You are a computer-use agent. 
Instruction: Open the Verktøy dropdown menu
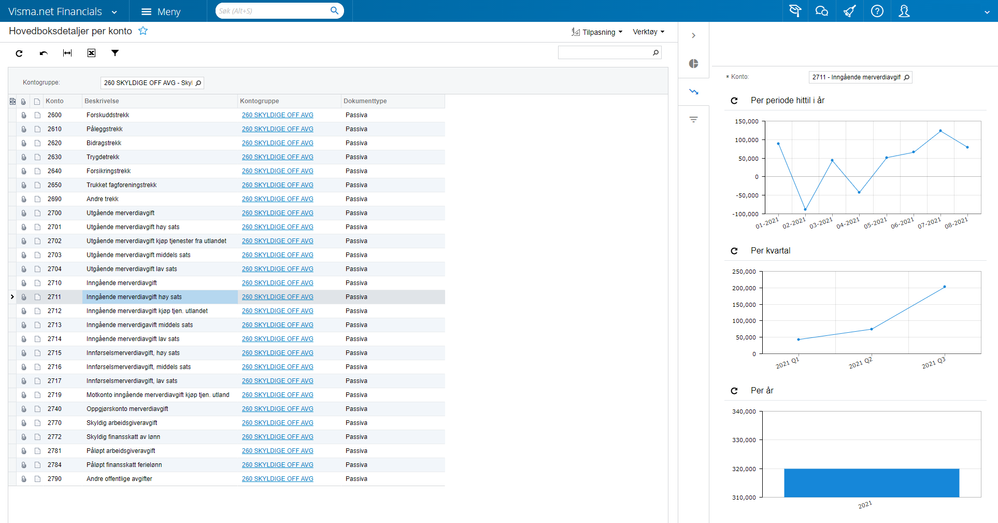(x=649, y=32)
